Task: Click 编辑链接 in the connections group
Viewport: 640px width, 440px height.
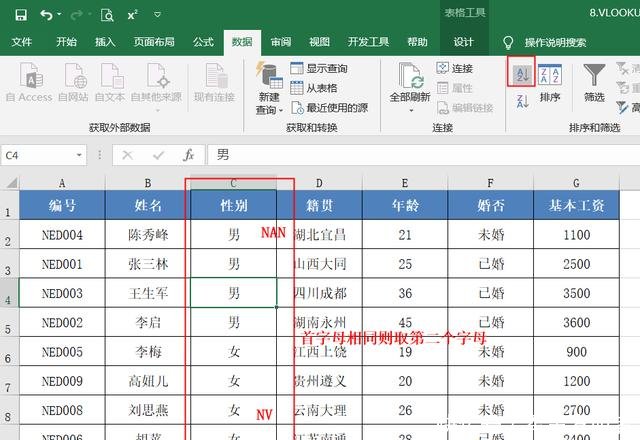Action: [x=465, y=108]
